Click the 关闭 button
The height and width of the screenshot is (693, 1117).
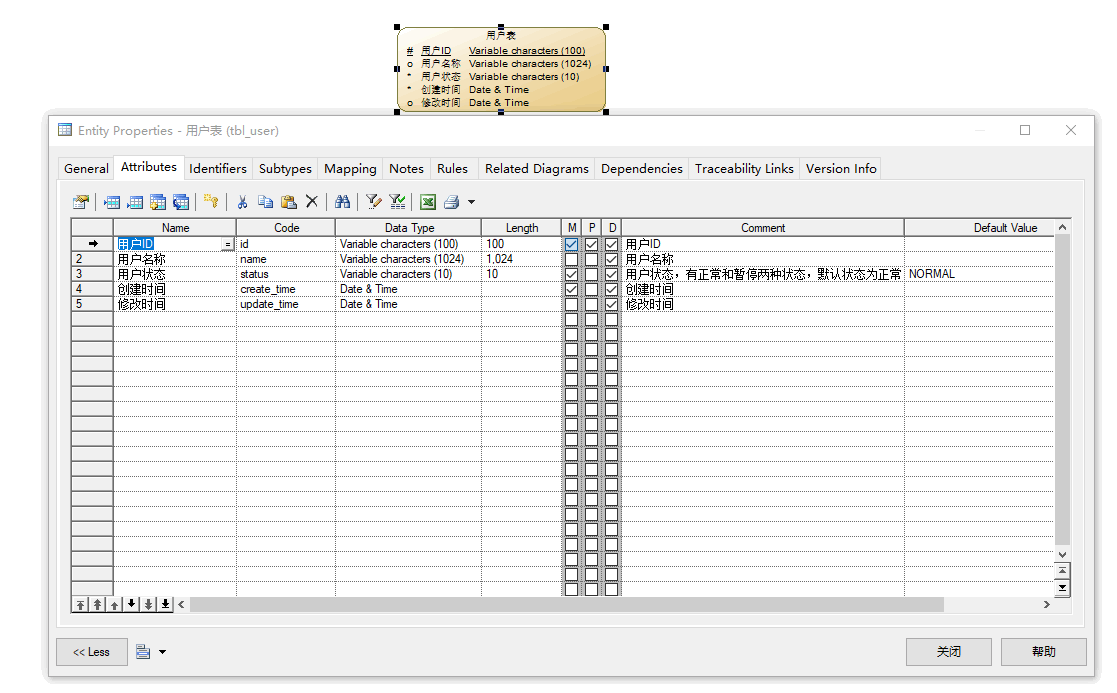coord(948,652)
